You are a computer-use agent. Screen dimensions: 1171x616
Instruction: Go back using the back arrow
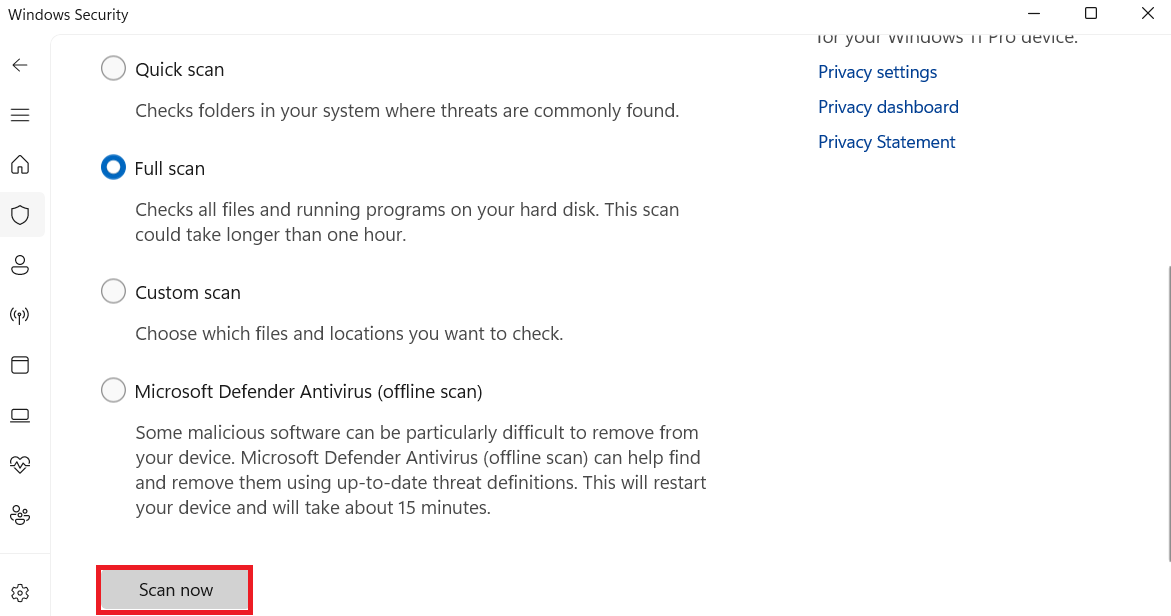[x=20, y=66]
